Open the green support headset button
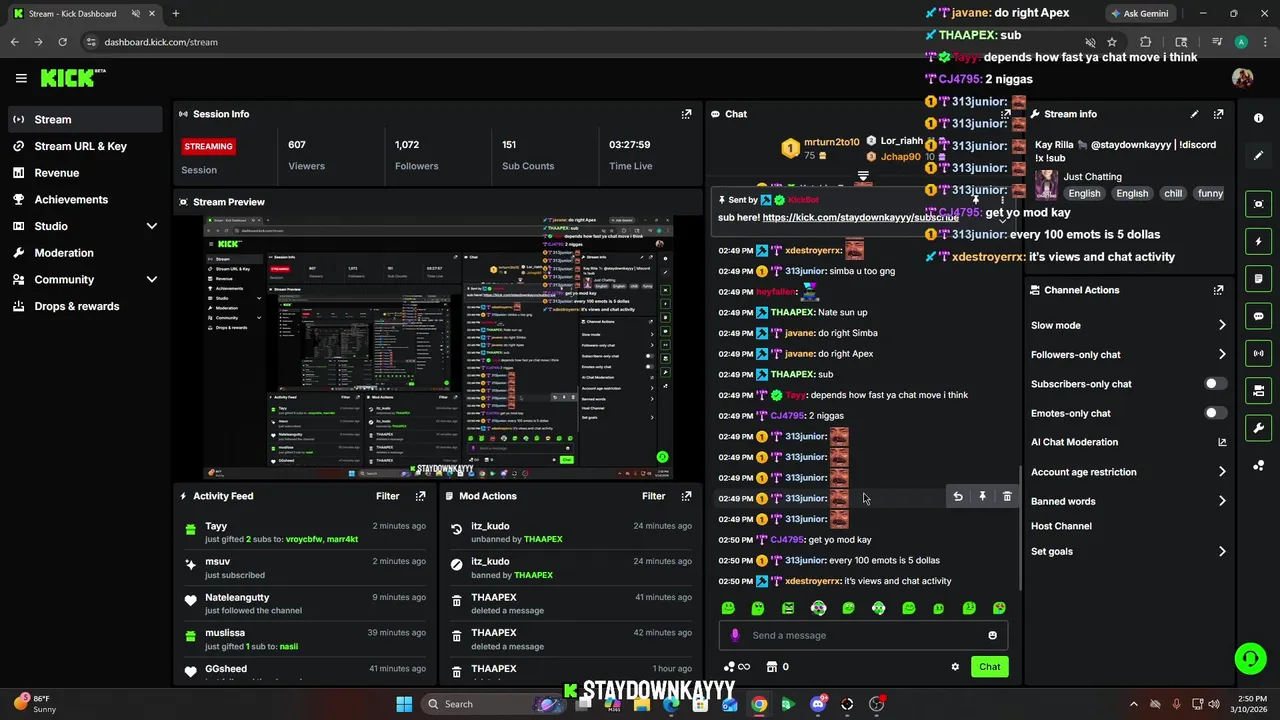Screen dimensions: 1280x720 pyautogui.click(x=1250, y=658)
